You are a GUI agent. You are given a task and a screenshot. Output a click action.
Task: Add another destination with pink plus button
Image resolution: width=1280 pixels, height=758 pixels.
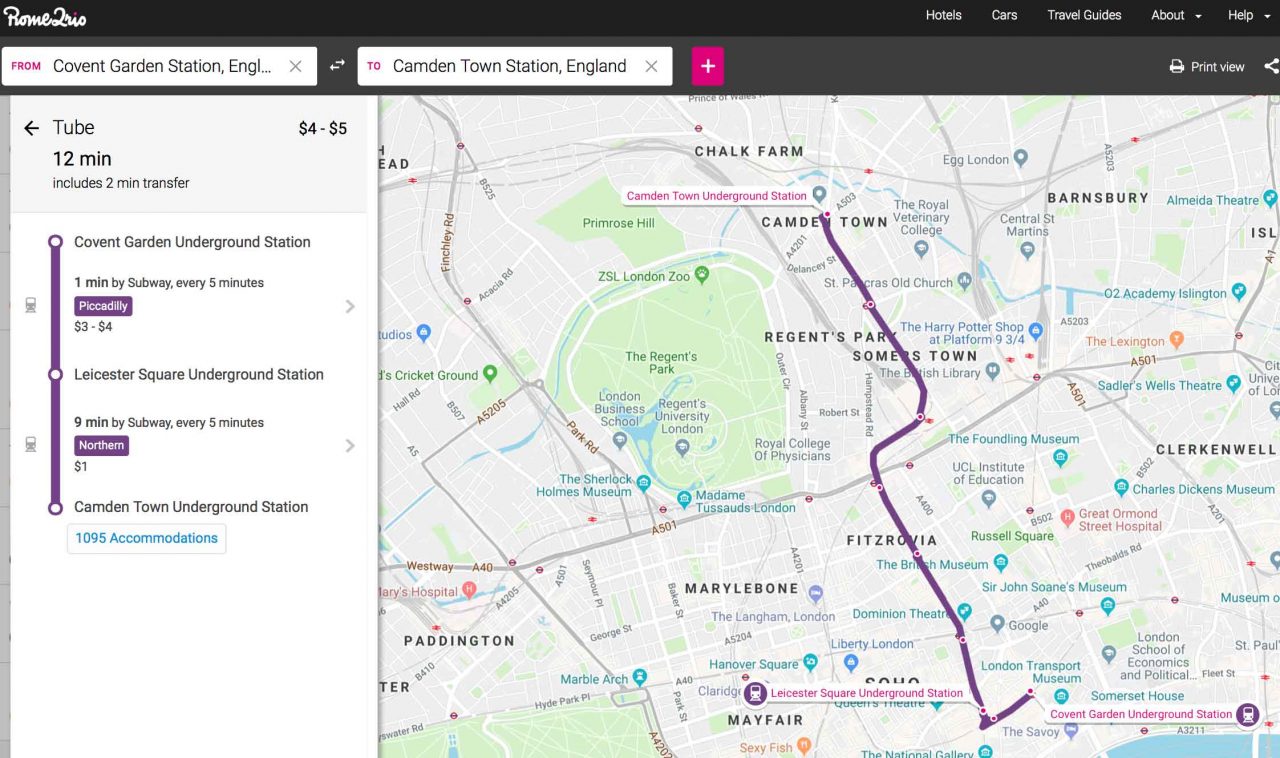[x=707, y=66]
